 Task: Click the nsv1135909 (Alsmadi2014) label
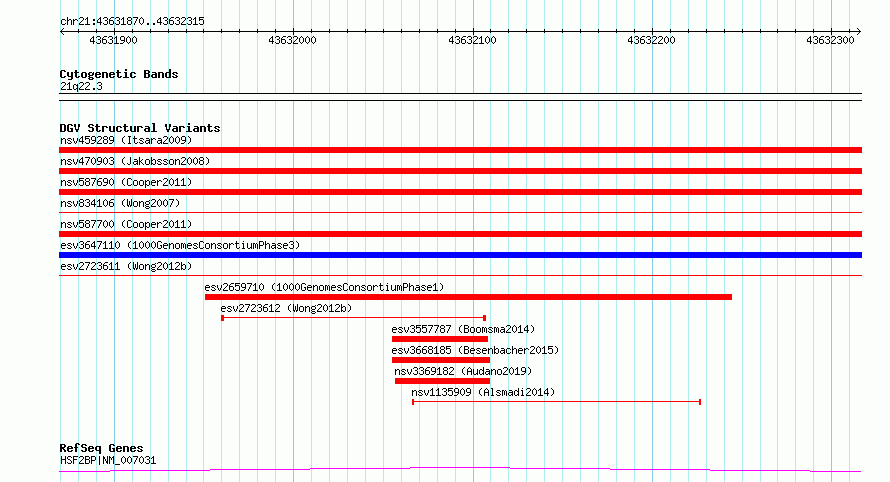click(483, 392)
